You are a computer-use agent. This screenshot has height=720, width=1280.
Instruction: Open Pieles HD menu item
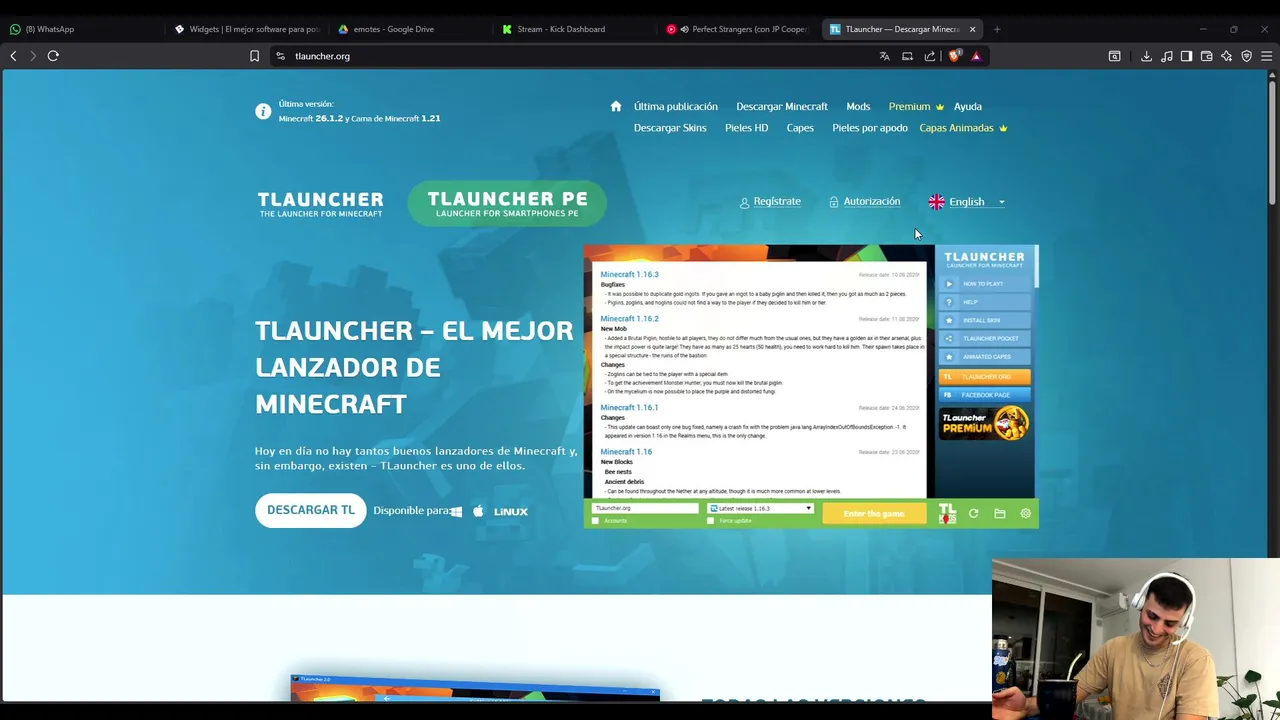(746, 128)
